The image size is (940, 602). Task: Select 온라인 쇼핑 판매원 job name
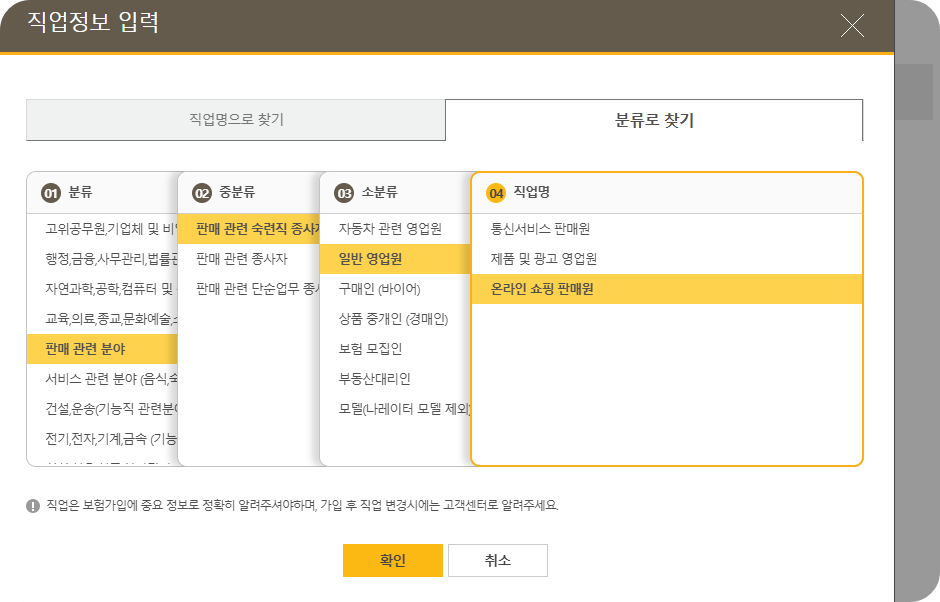pos(667,288)
